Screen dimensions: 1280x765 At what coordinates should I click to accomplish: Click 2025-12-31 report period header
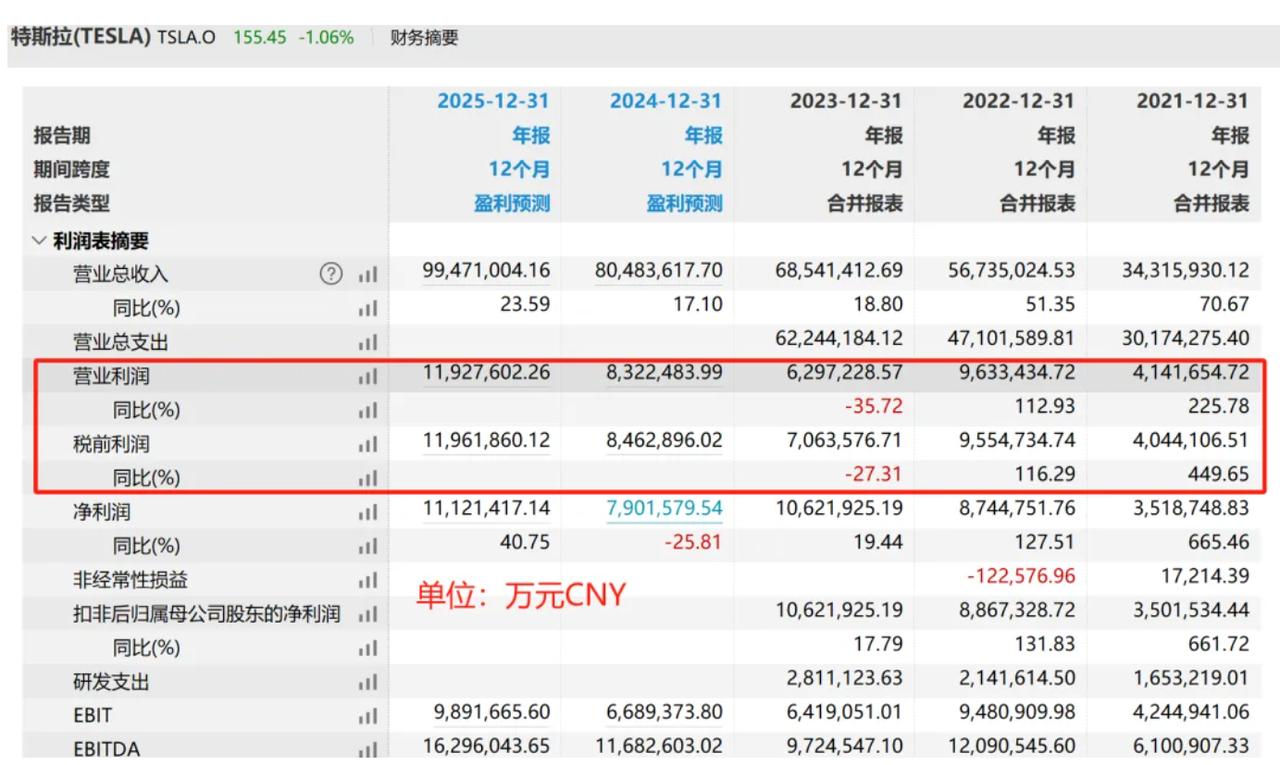(x=493, y=101)
